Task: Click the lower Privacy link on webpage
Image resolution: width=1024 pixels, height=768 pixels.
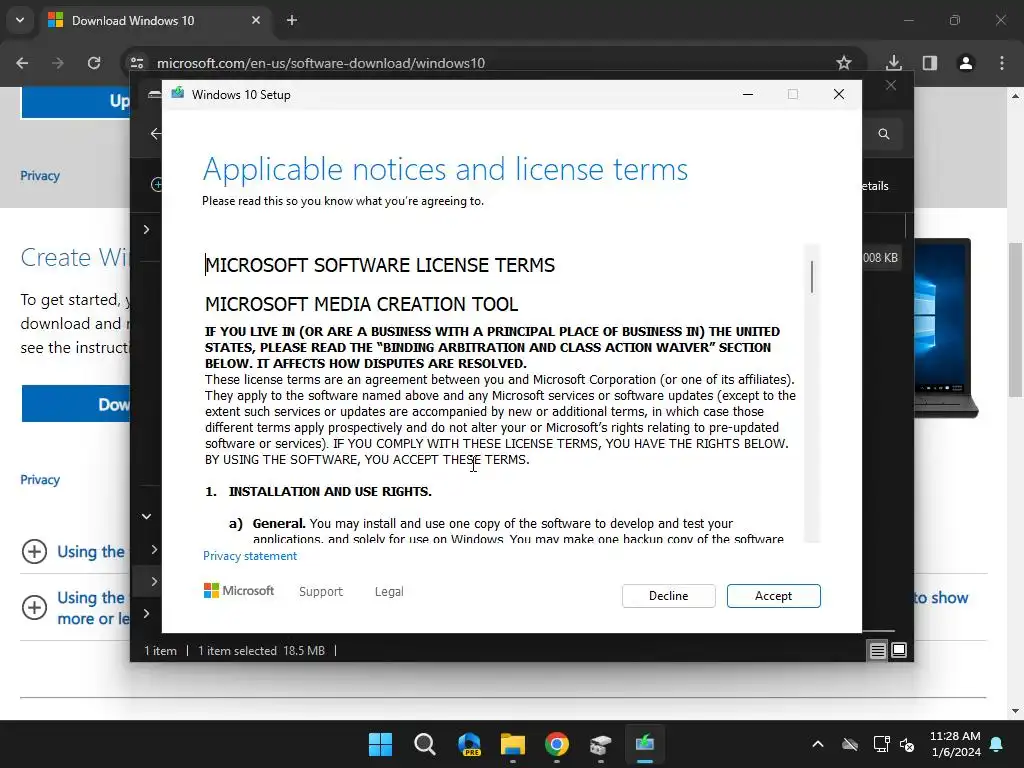Action: click(x=40, y=480)
